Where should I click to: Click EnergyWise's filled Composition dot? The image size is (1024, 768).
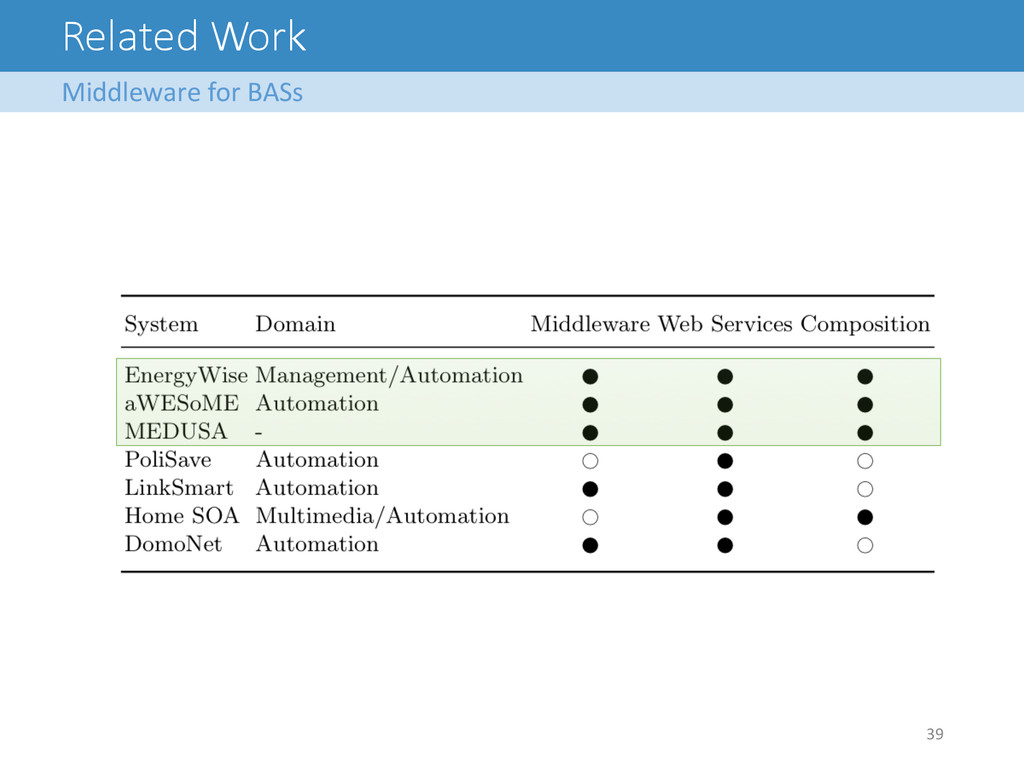pyautogui.click(x=865, y=377)
